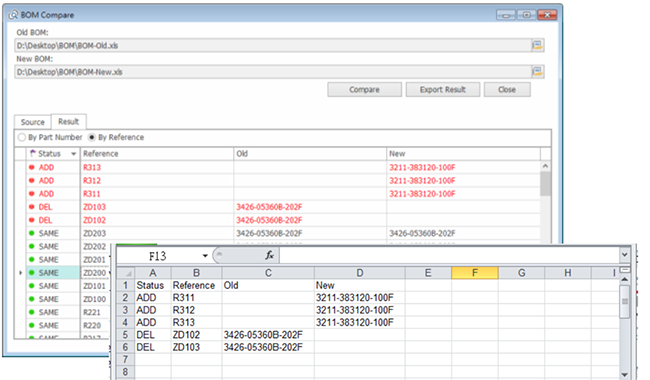Browse for the New BOM file
Image resolution: width=650 pixels, height=380 pixels.
click(x=537, y=72)
